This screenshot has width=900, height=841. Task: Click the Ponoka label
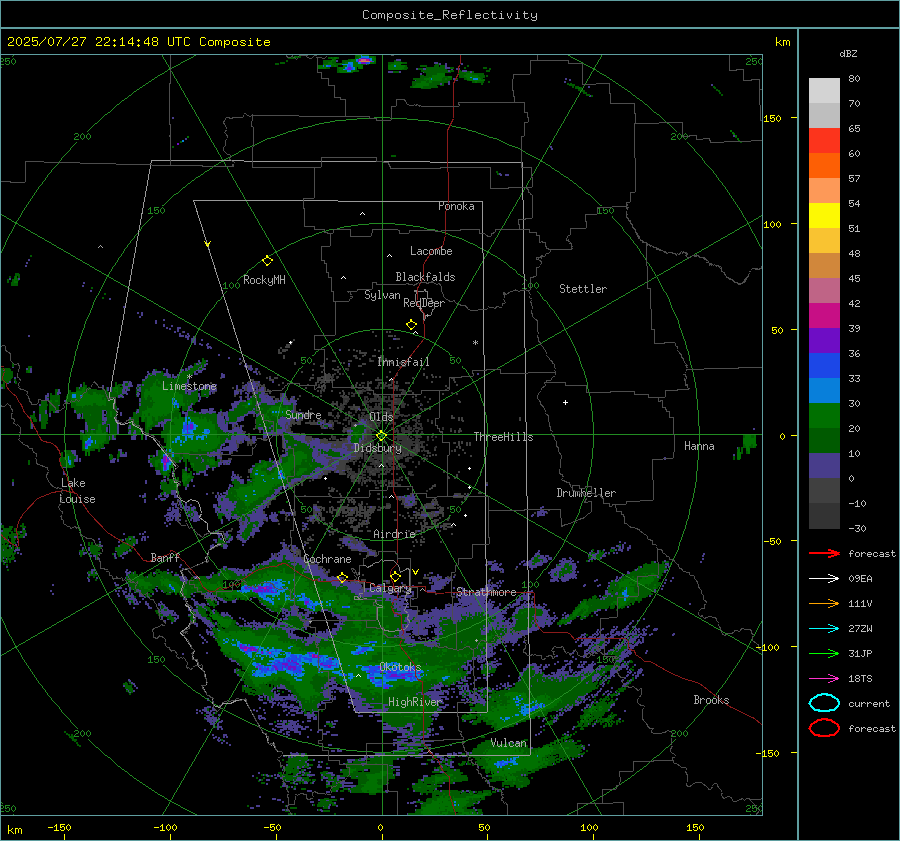point(456,206)
